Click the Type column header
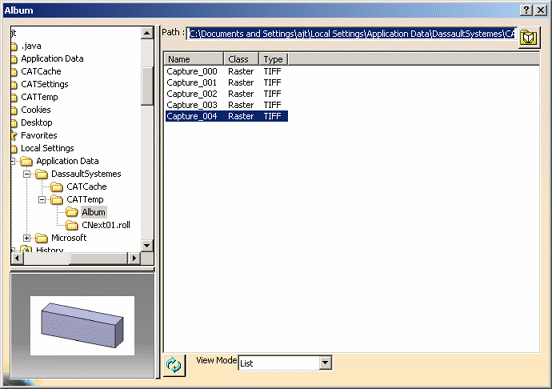The height and width of the screenshot is (389, 552). point(274,59)
